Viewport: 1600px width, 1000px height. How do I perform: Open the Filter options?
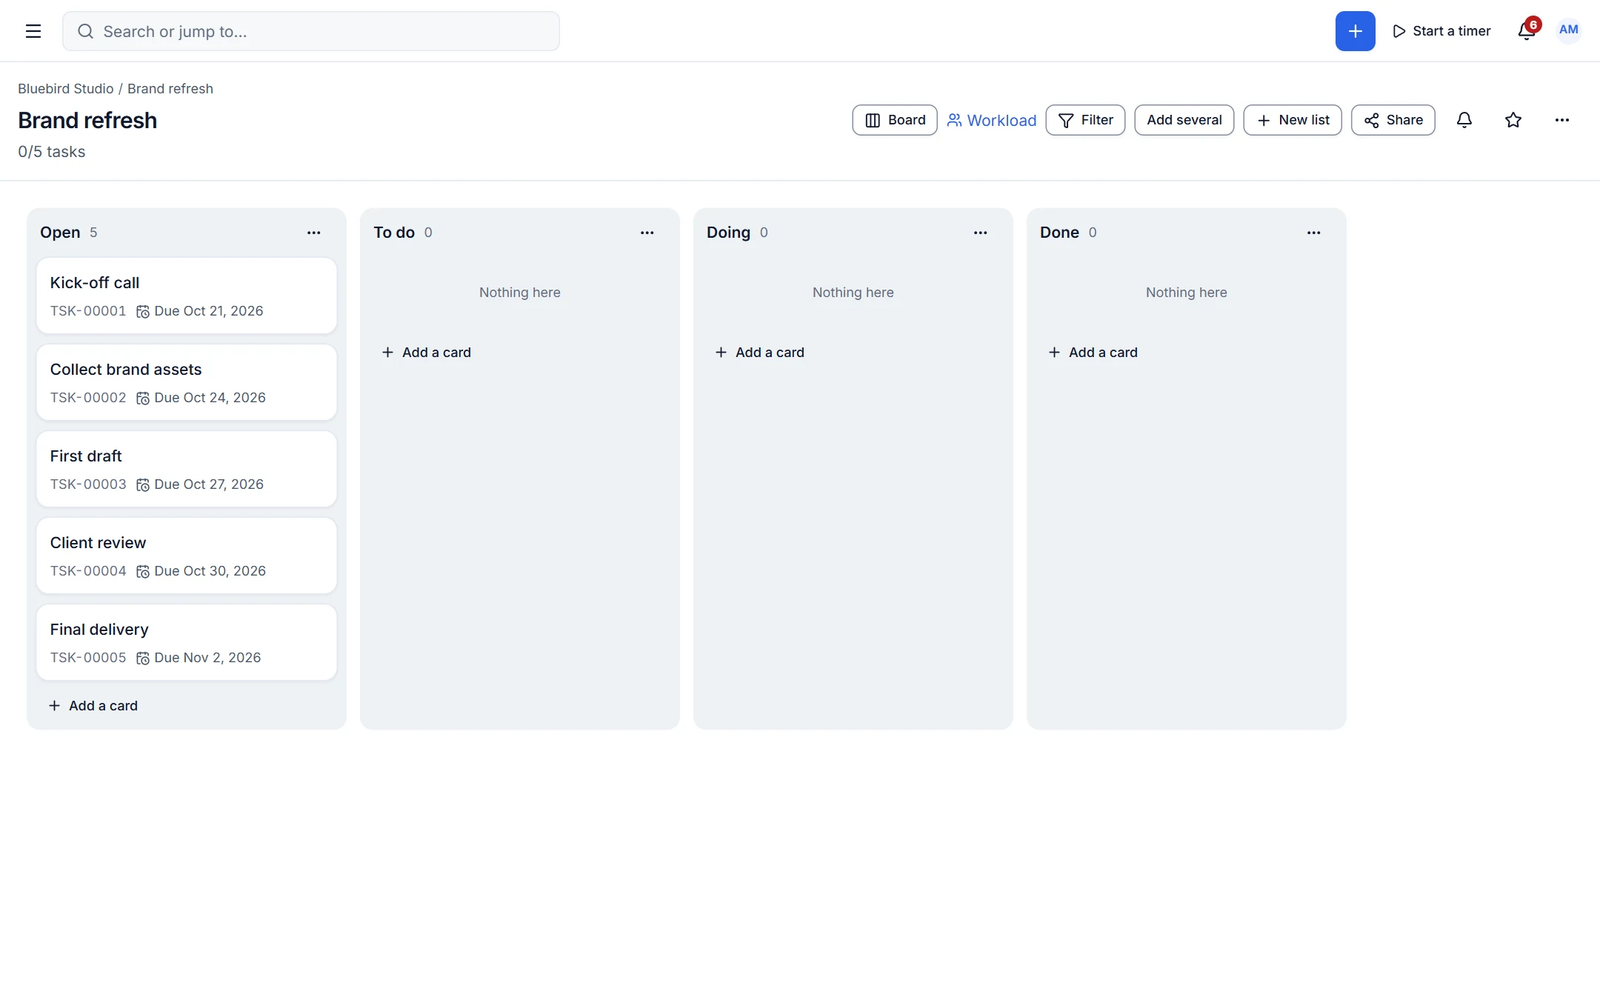tap(1086, 120)
